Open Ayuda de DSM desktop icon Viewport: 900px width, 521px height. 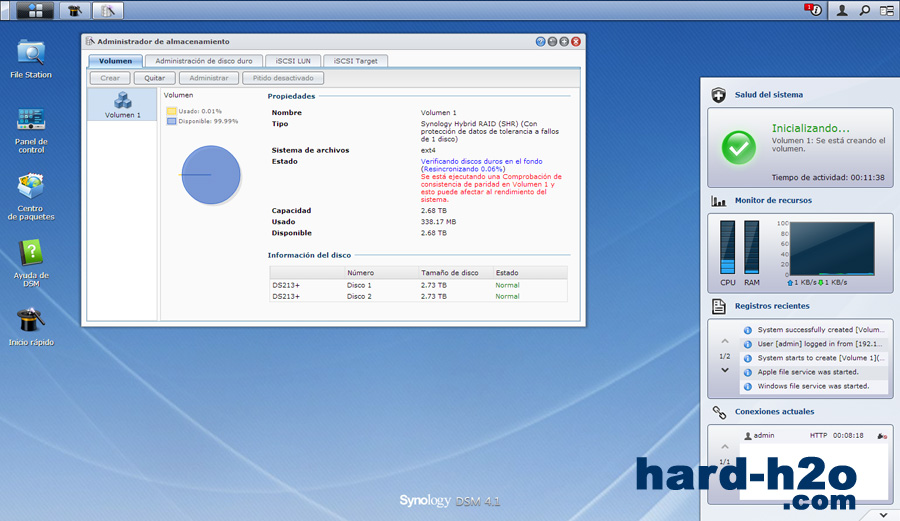(31, 263)
